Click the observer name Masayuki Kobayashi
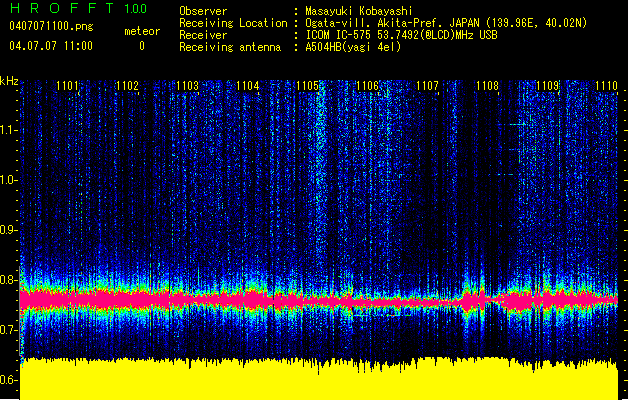The width and height of the screenshot is (629, 400). click(x=359, y=11)
